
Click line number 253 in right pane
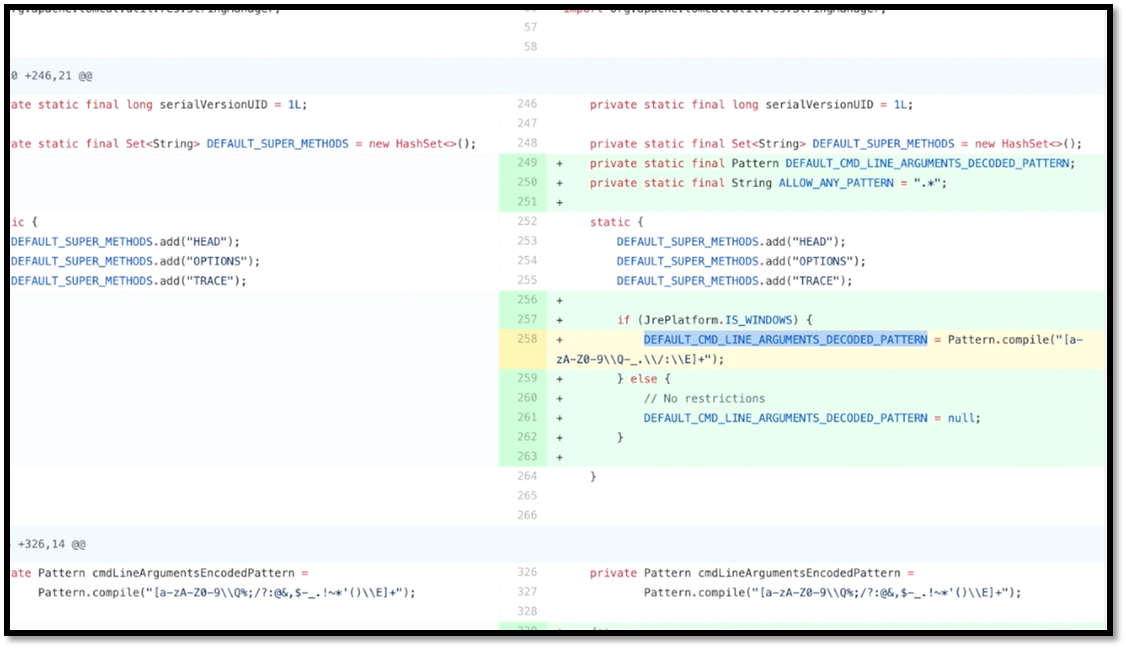(527, 242)
